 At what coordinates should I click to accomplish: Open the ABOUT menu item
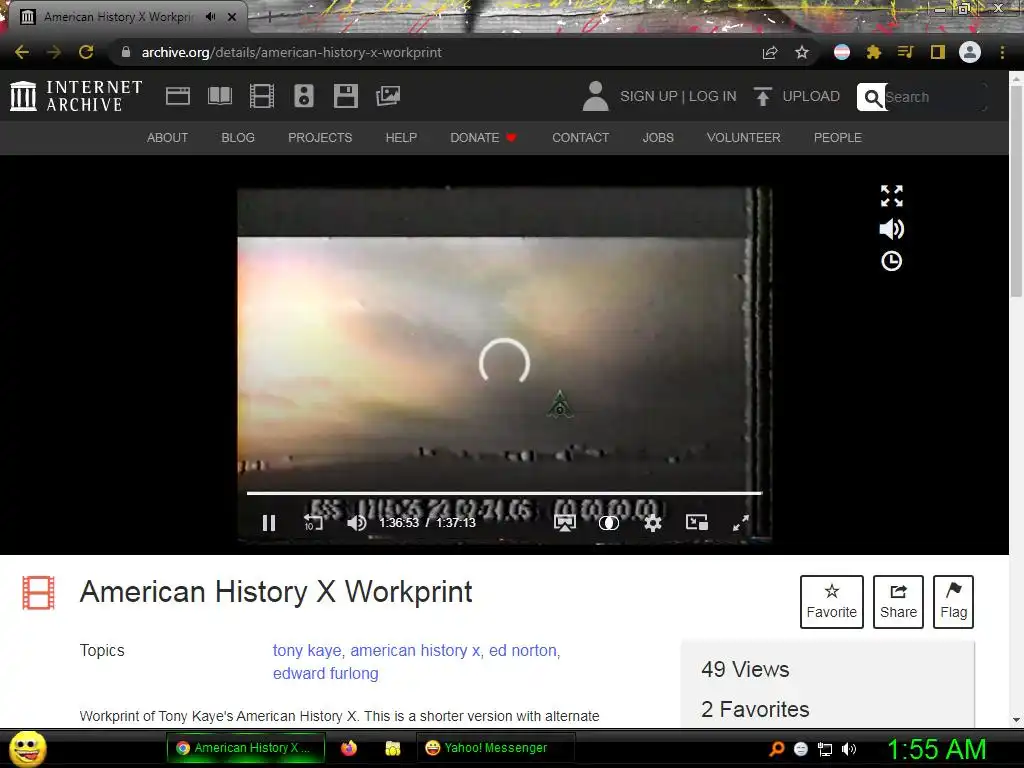(167, 138)
